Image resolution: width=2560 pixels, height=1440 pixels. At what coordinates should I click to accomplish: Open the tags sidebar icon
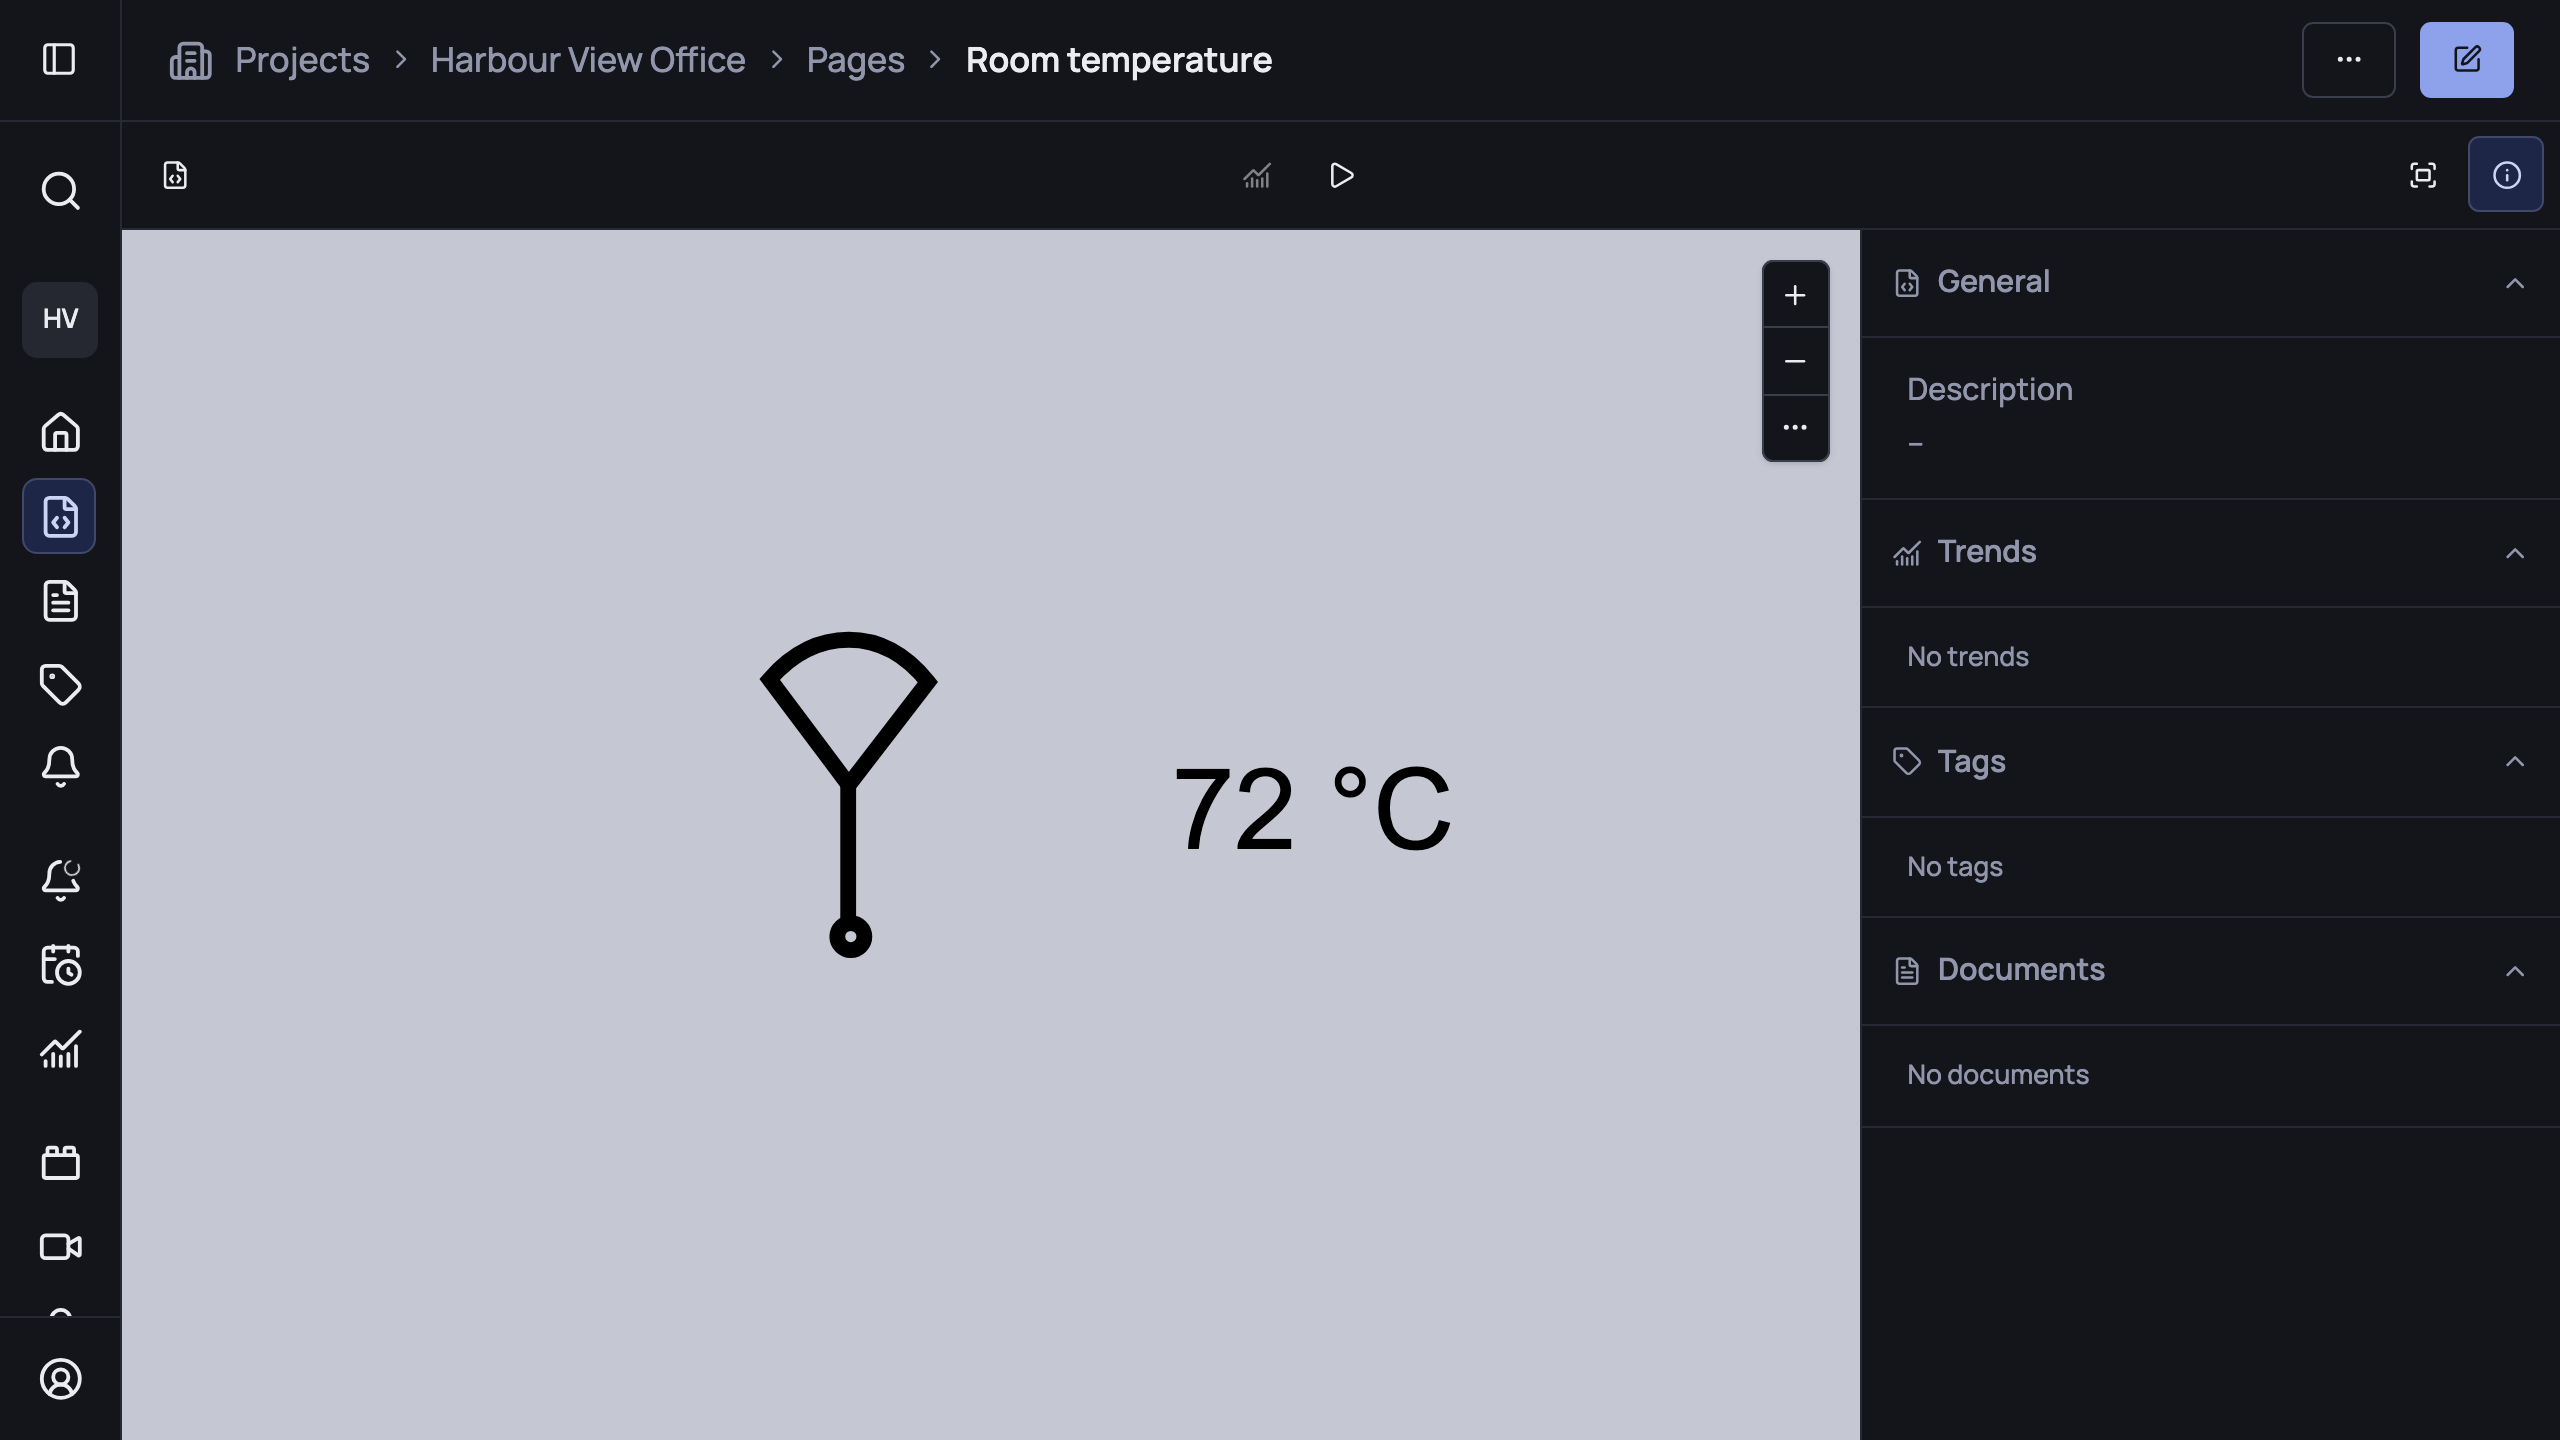pyautogui.click(x=60, y=685)
